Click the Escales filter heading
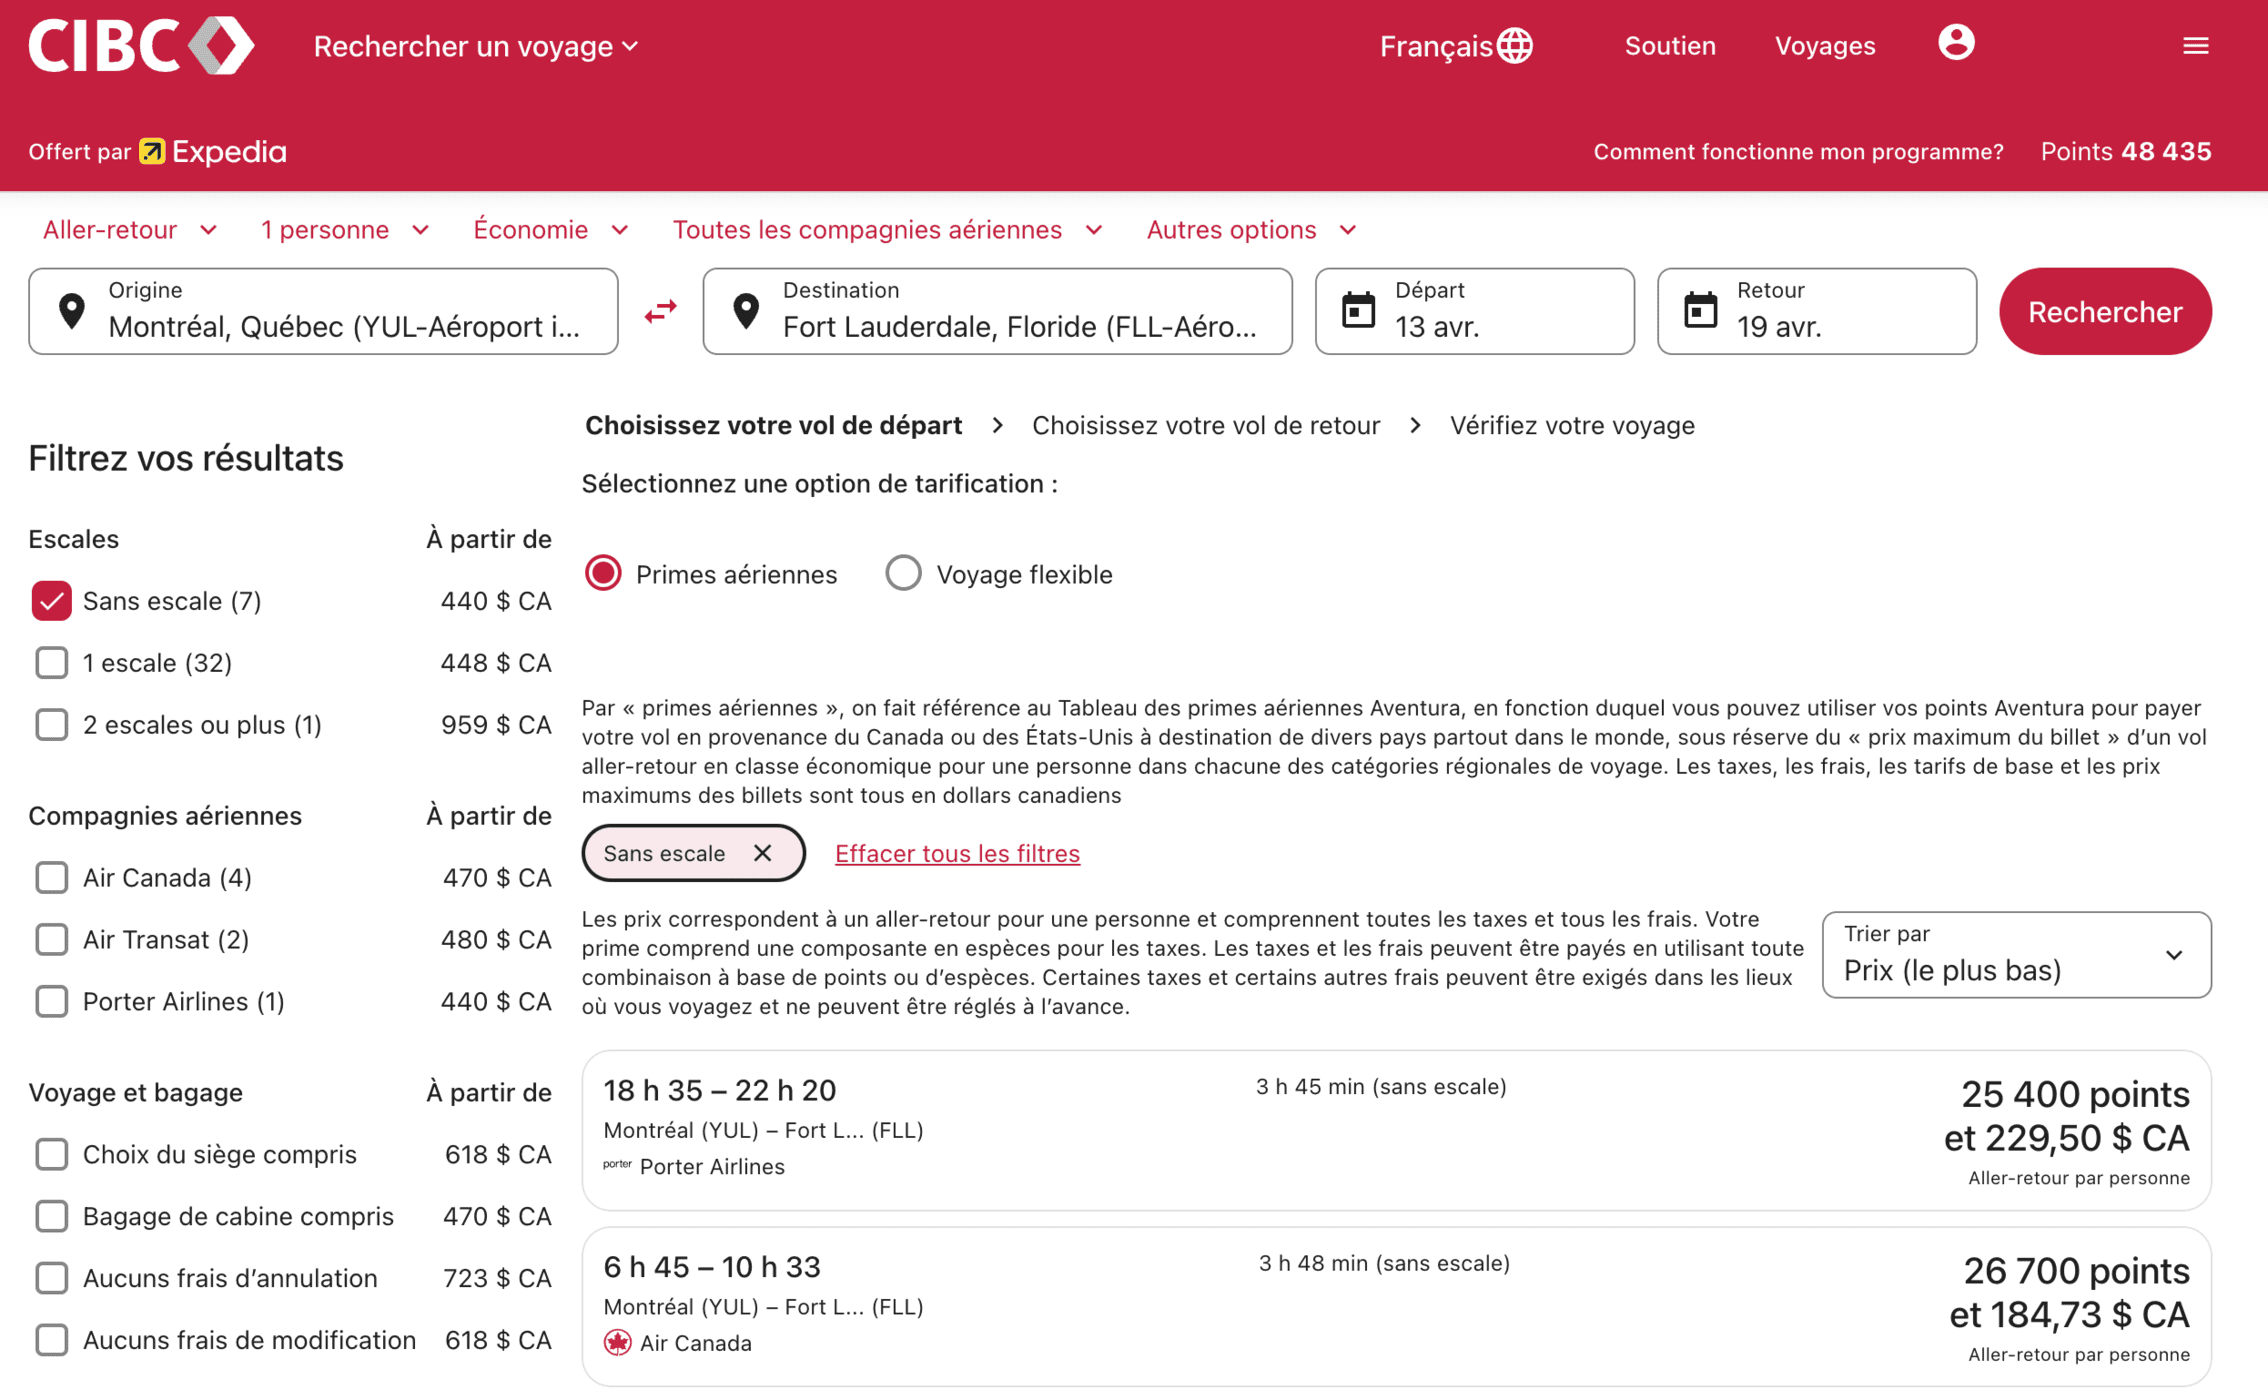2268x1400 pixels. 73,540
